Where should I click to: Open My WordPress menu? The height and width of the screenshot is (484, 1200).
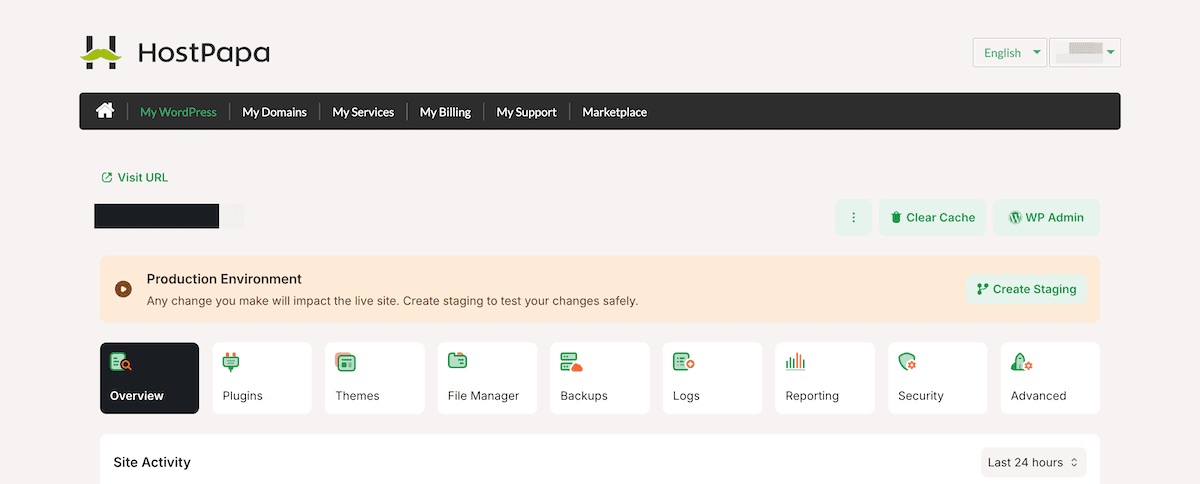pos(178,112)
